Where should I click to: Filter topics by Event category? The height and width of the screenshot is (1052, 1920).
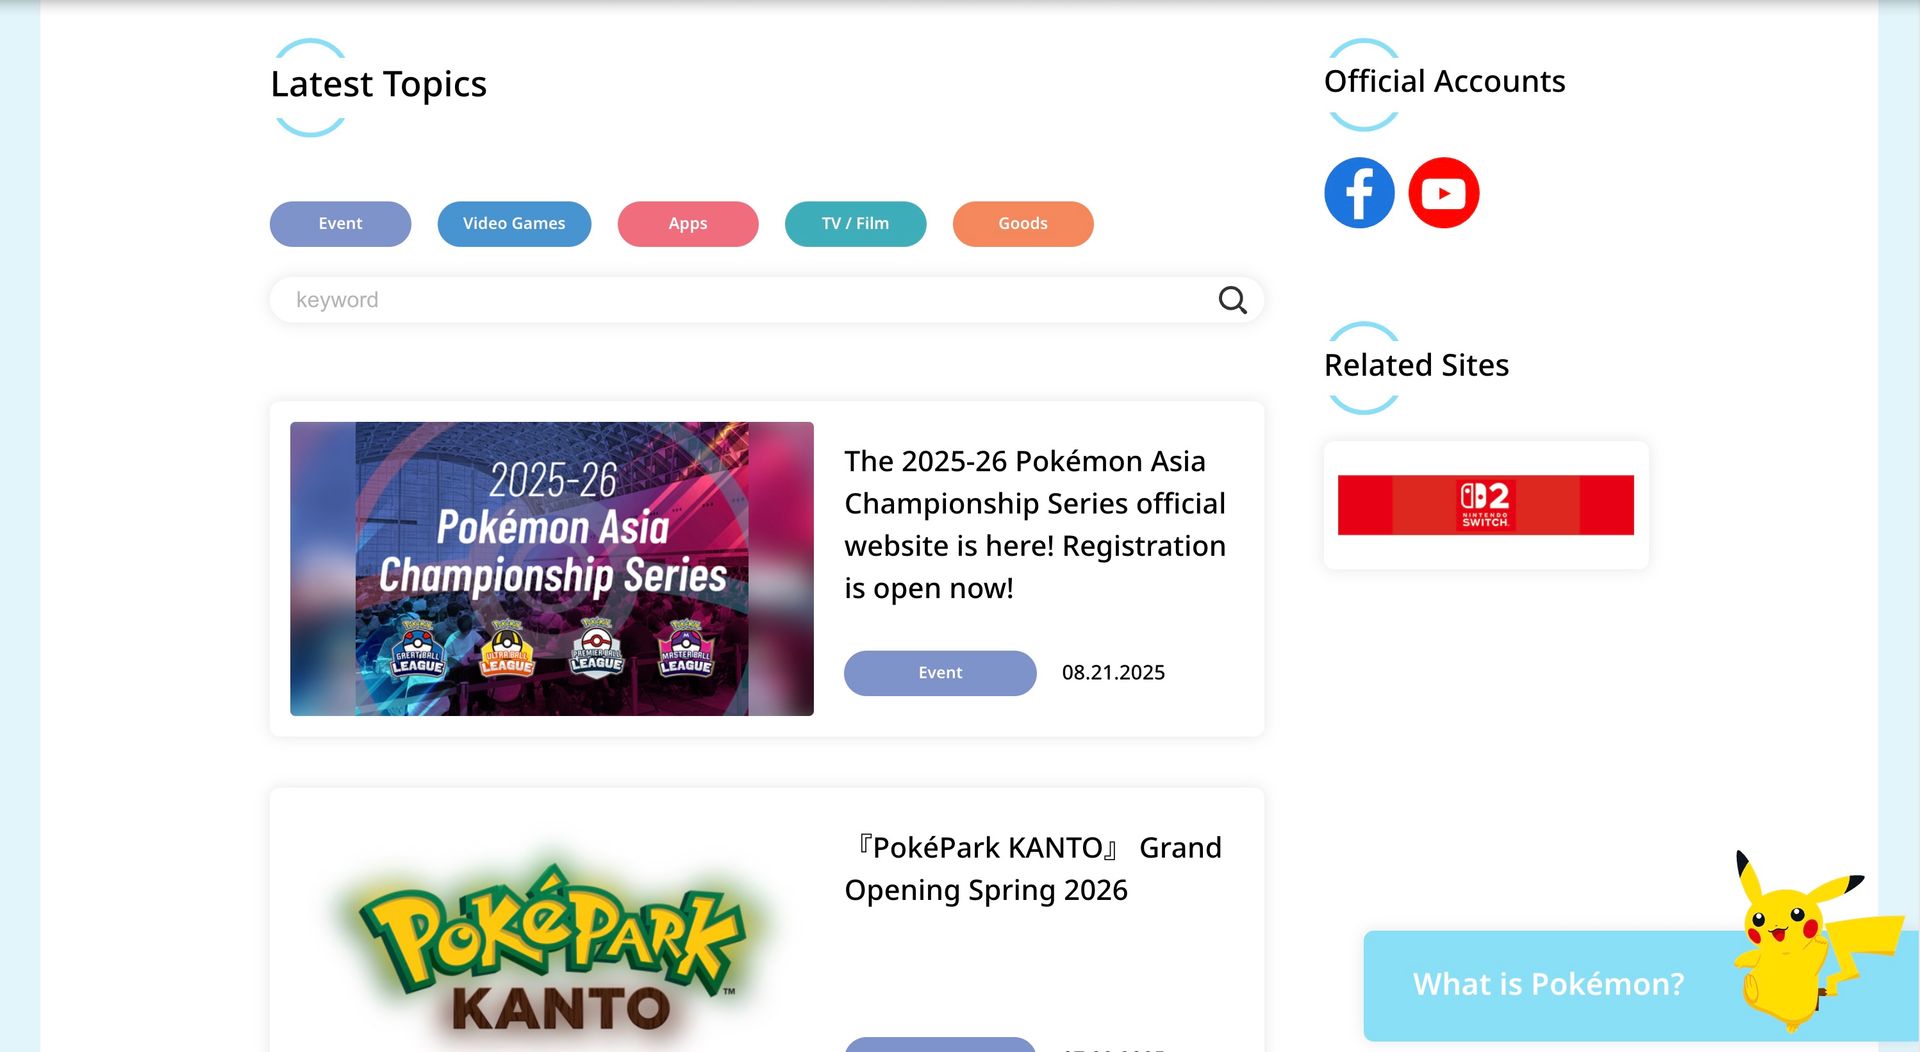340,224
